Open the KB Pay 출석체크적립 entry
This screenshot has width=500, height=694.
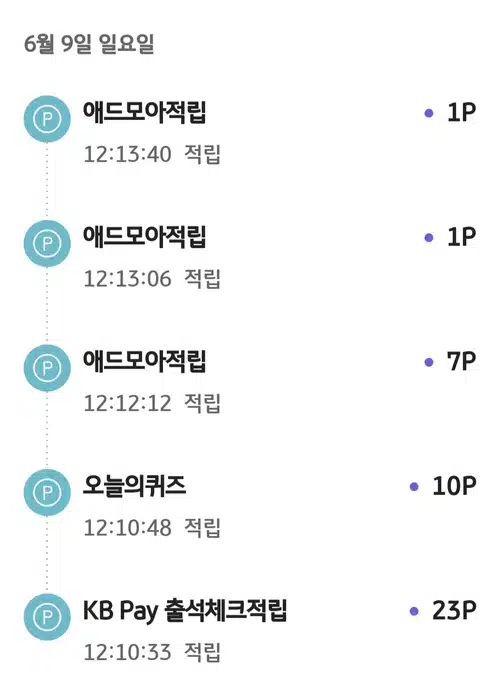pos(250,629)
